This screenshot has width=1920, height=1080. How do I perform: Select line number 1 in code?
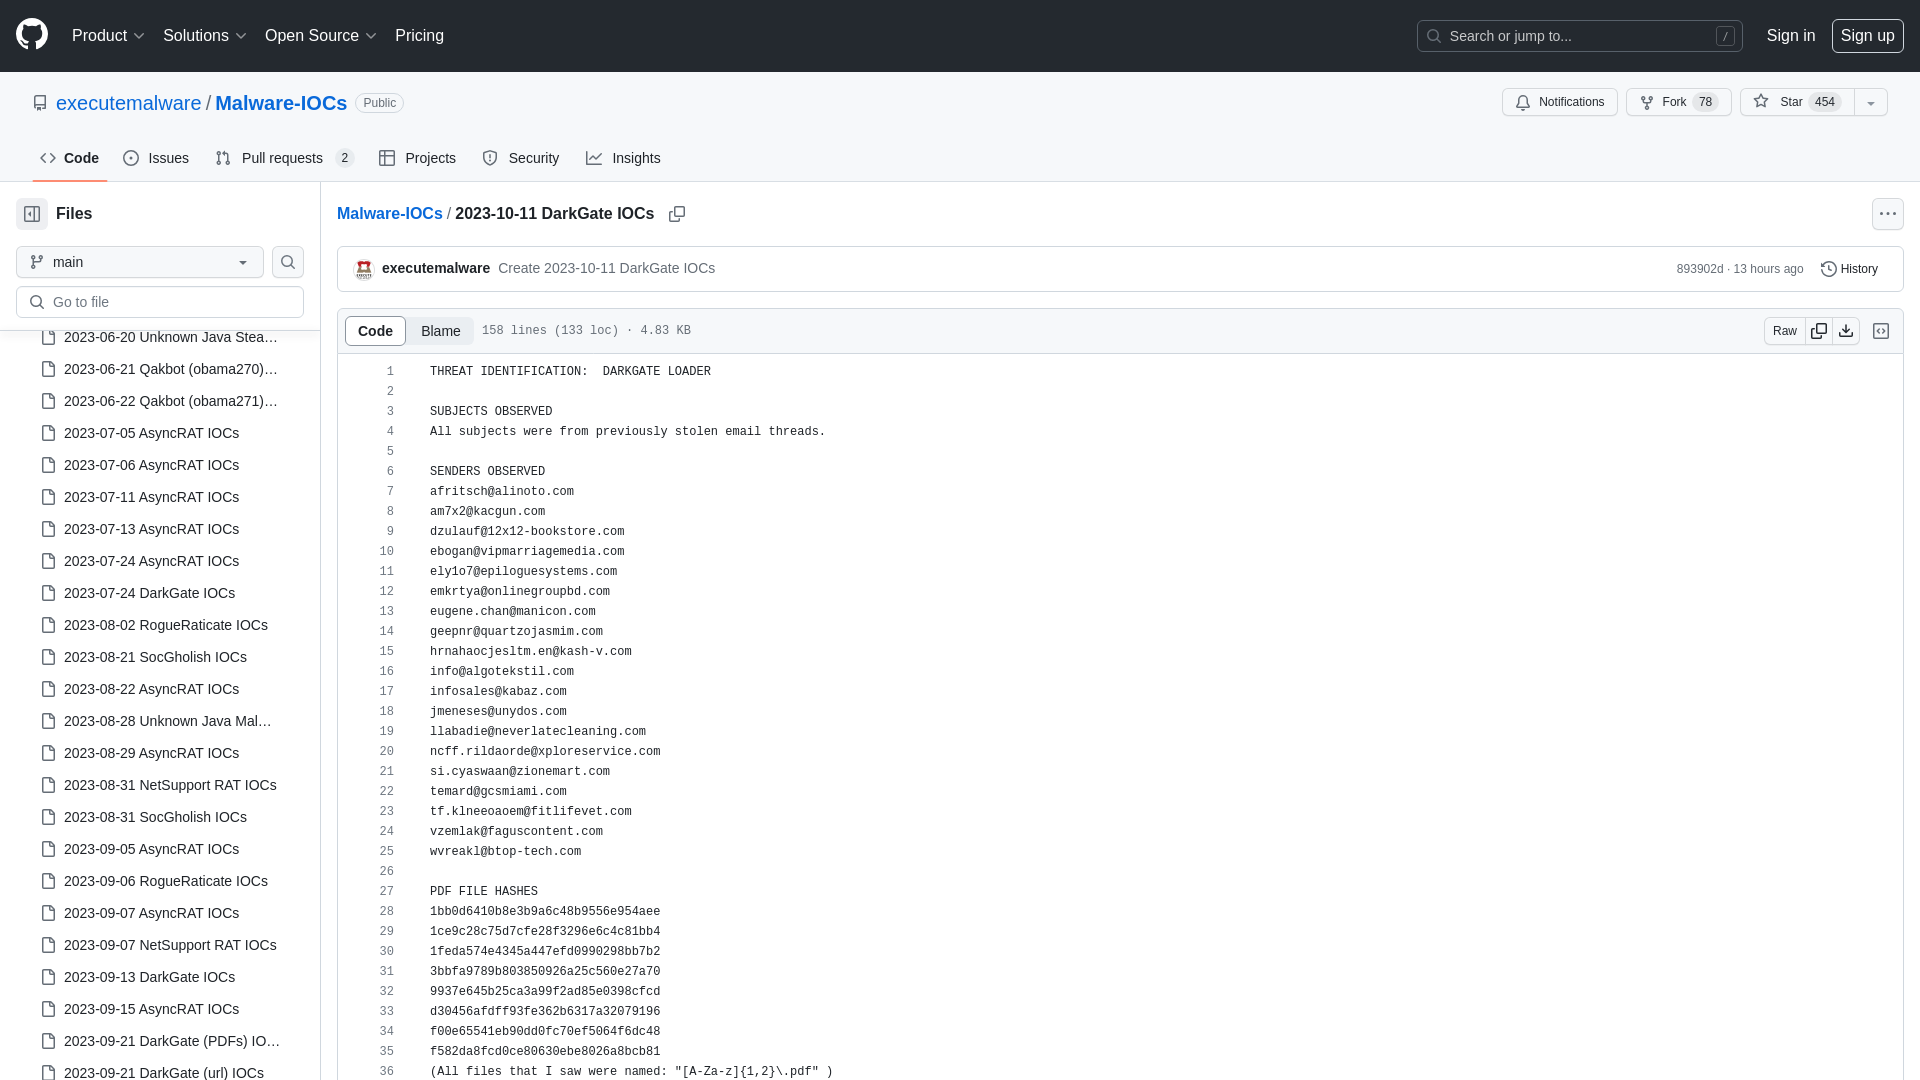tap(390, 372)
